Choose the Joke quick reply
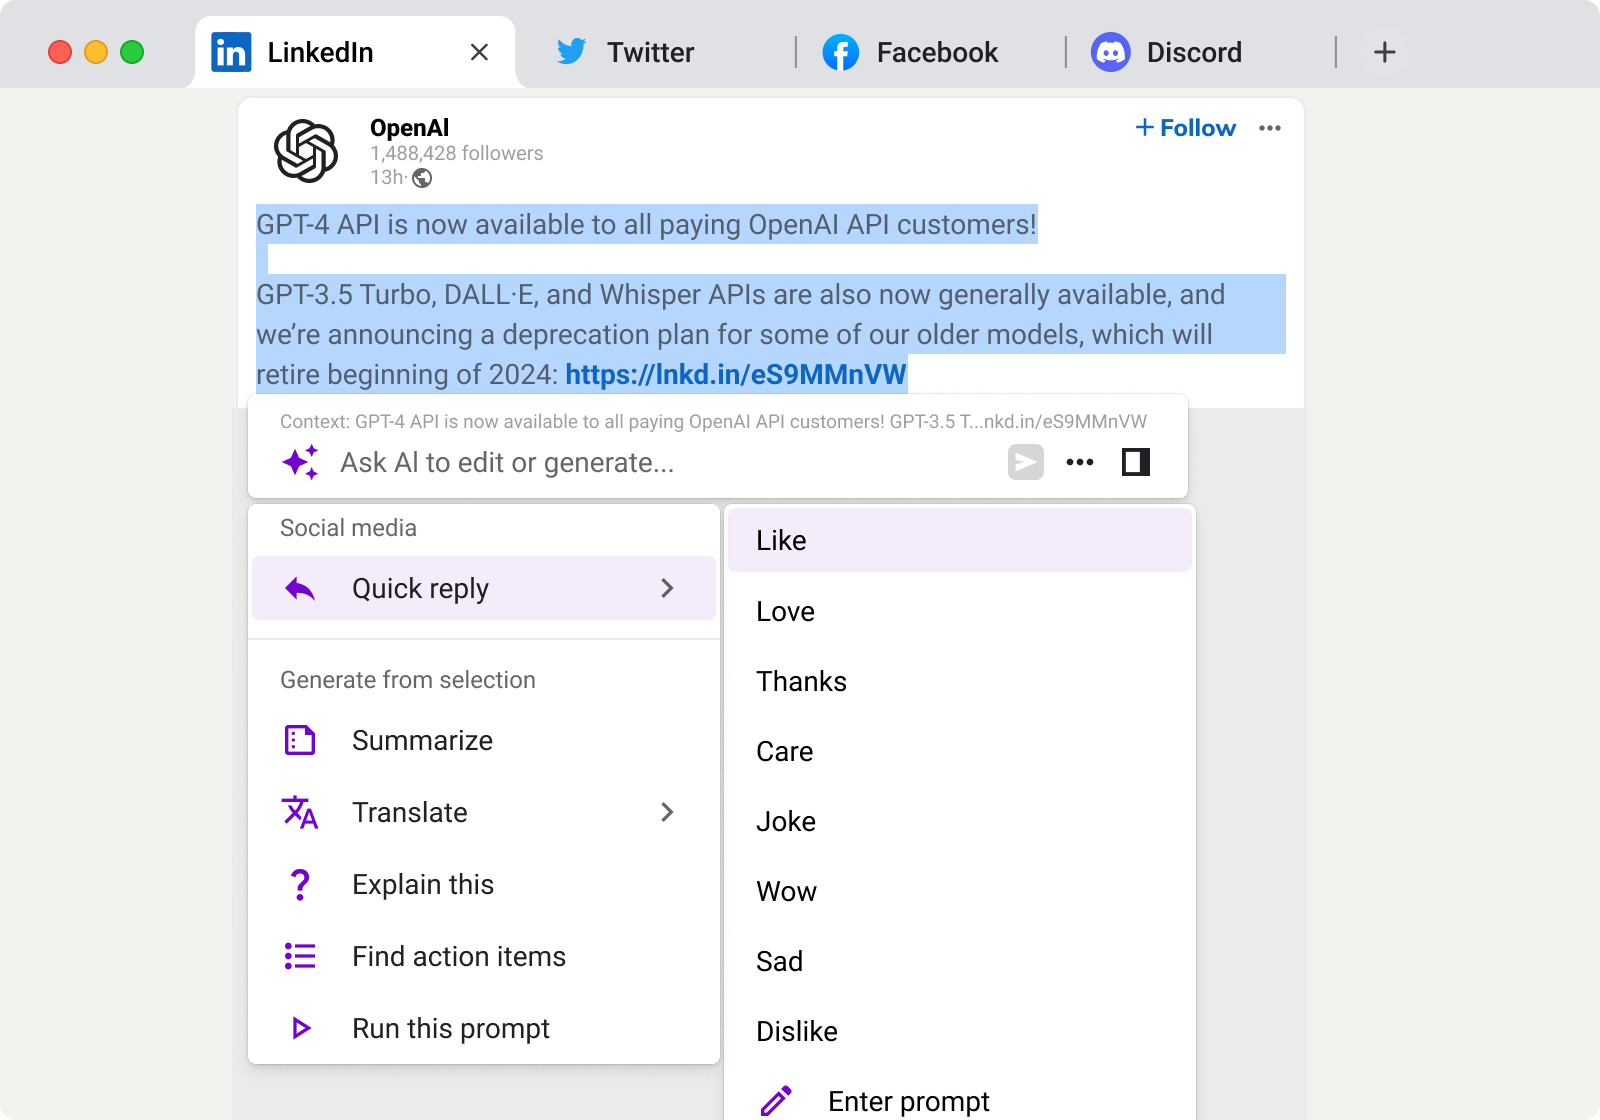Image resolution: width=1600 pixels, height=1120 pixels. pyautogui.click(x=960, y=821)
